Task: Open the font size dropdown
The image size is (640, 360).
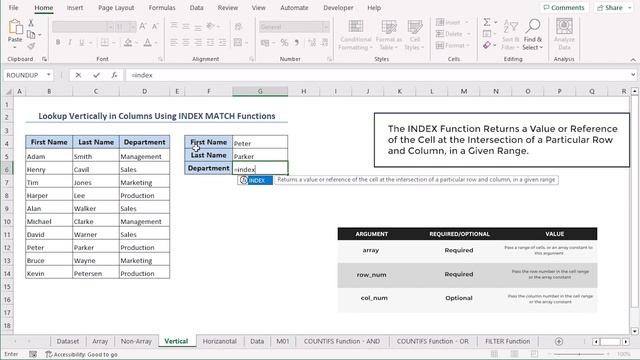Action: coord(132,27)
